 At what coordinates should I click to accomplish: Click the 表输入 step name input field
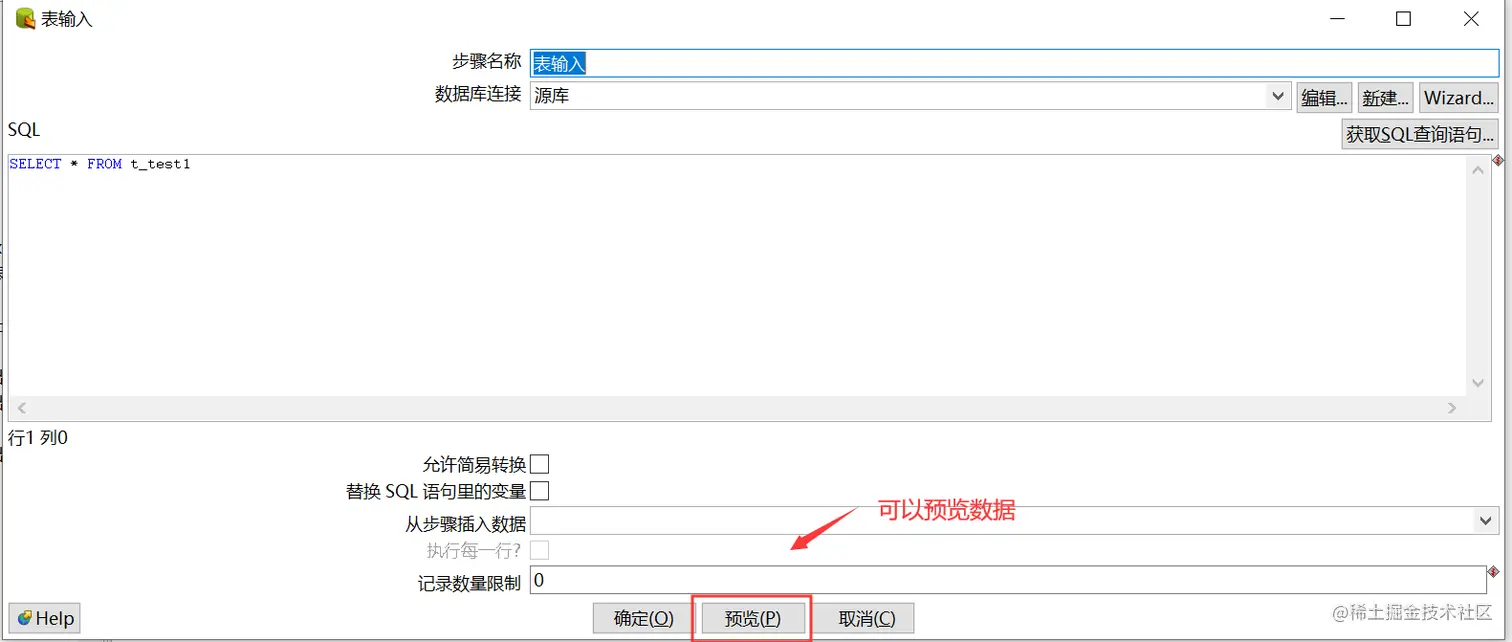tap(1014, 63)
